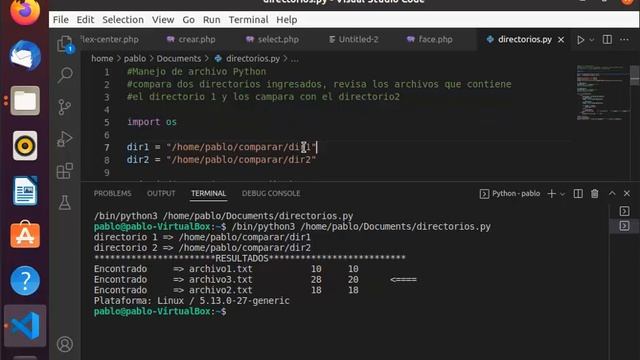Click line number 7 in the gutter
This screenshot has width=640, height=360.
click(x=107, y=147)
